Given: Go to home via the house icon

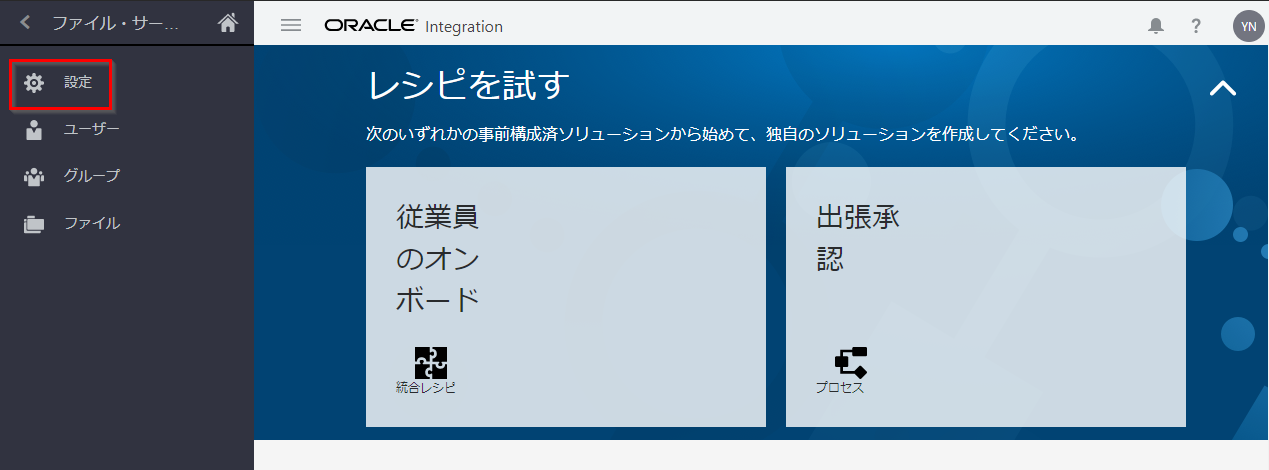Looking at the screenshot, I should point(228,22).
